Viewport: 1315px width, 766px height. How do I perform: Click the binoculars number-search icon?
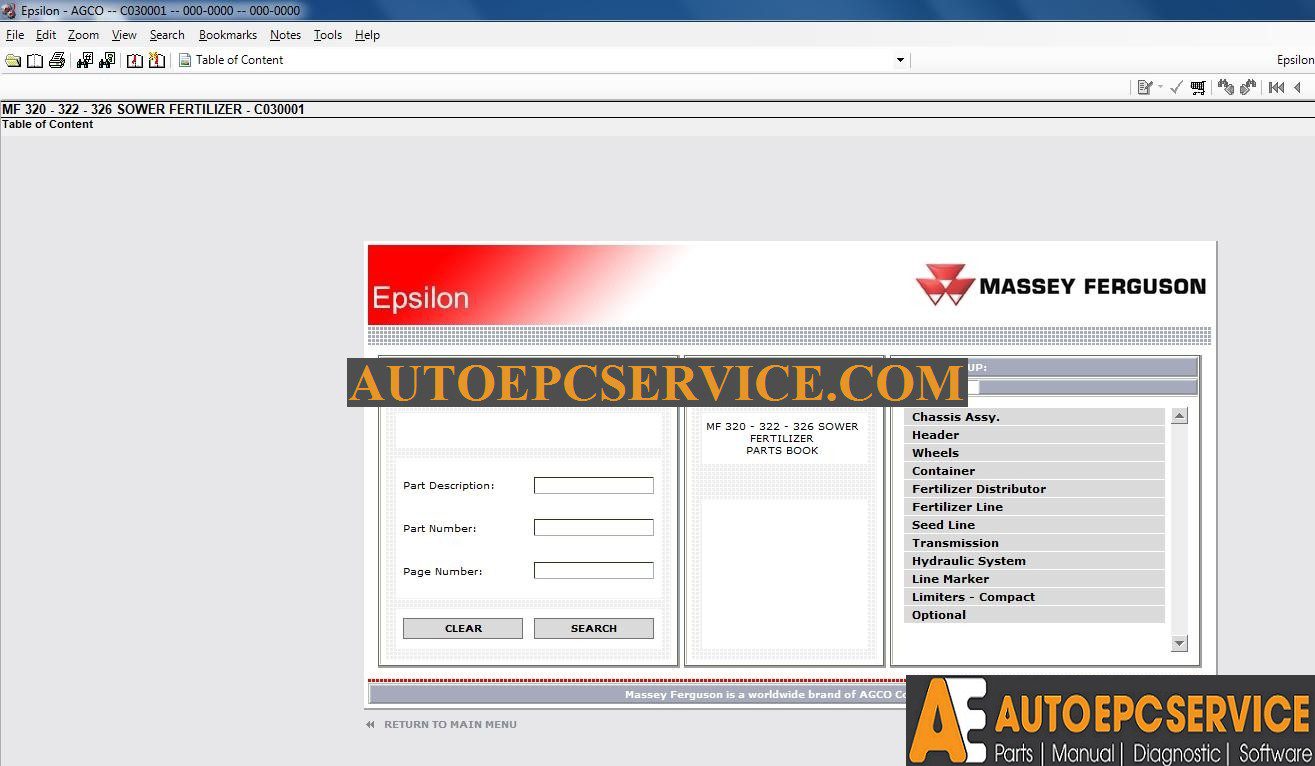point(85,60)
